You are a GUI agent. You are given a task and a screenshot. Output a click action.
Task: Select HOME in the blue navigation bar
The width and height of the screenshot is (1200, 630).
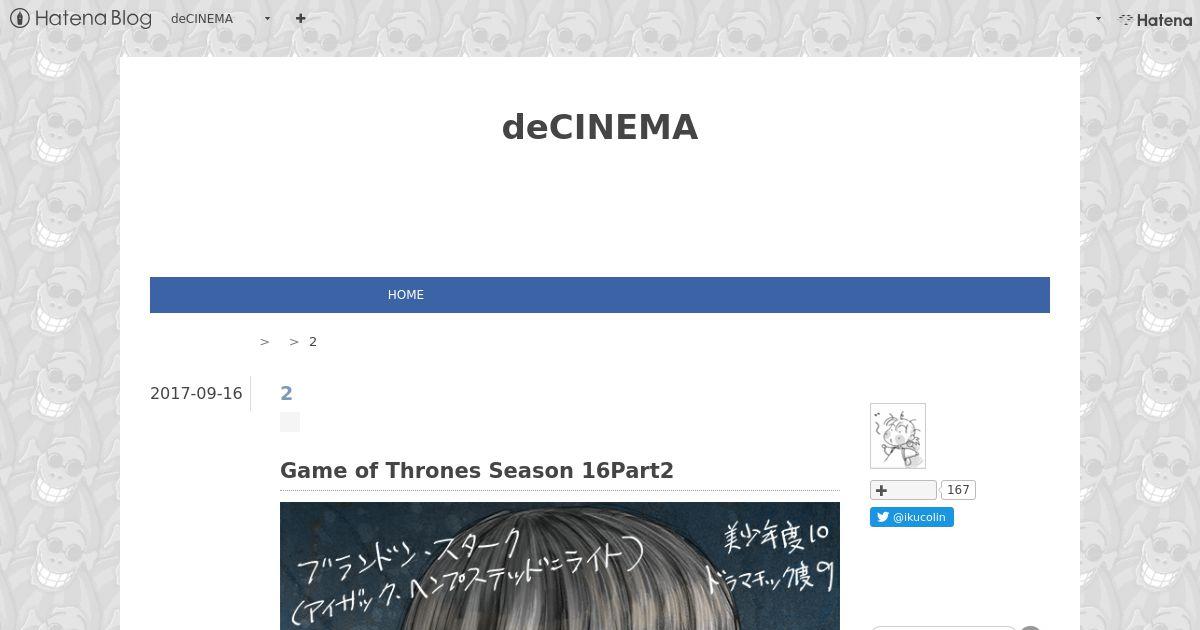406,295
